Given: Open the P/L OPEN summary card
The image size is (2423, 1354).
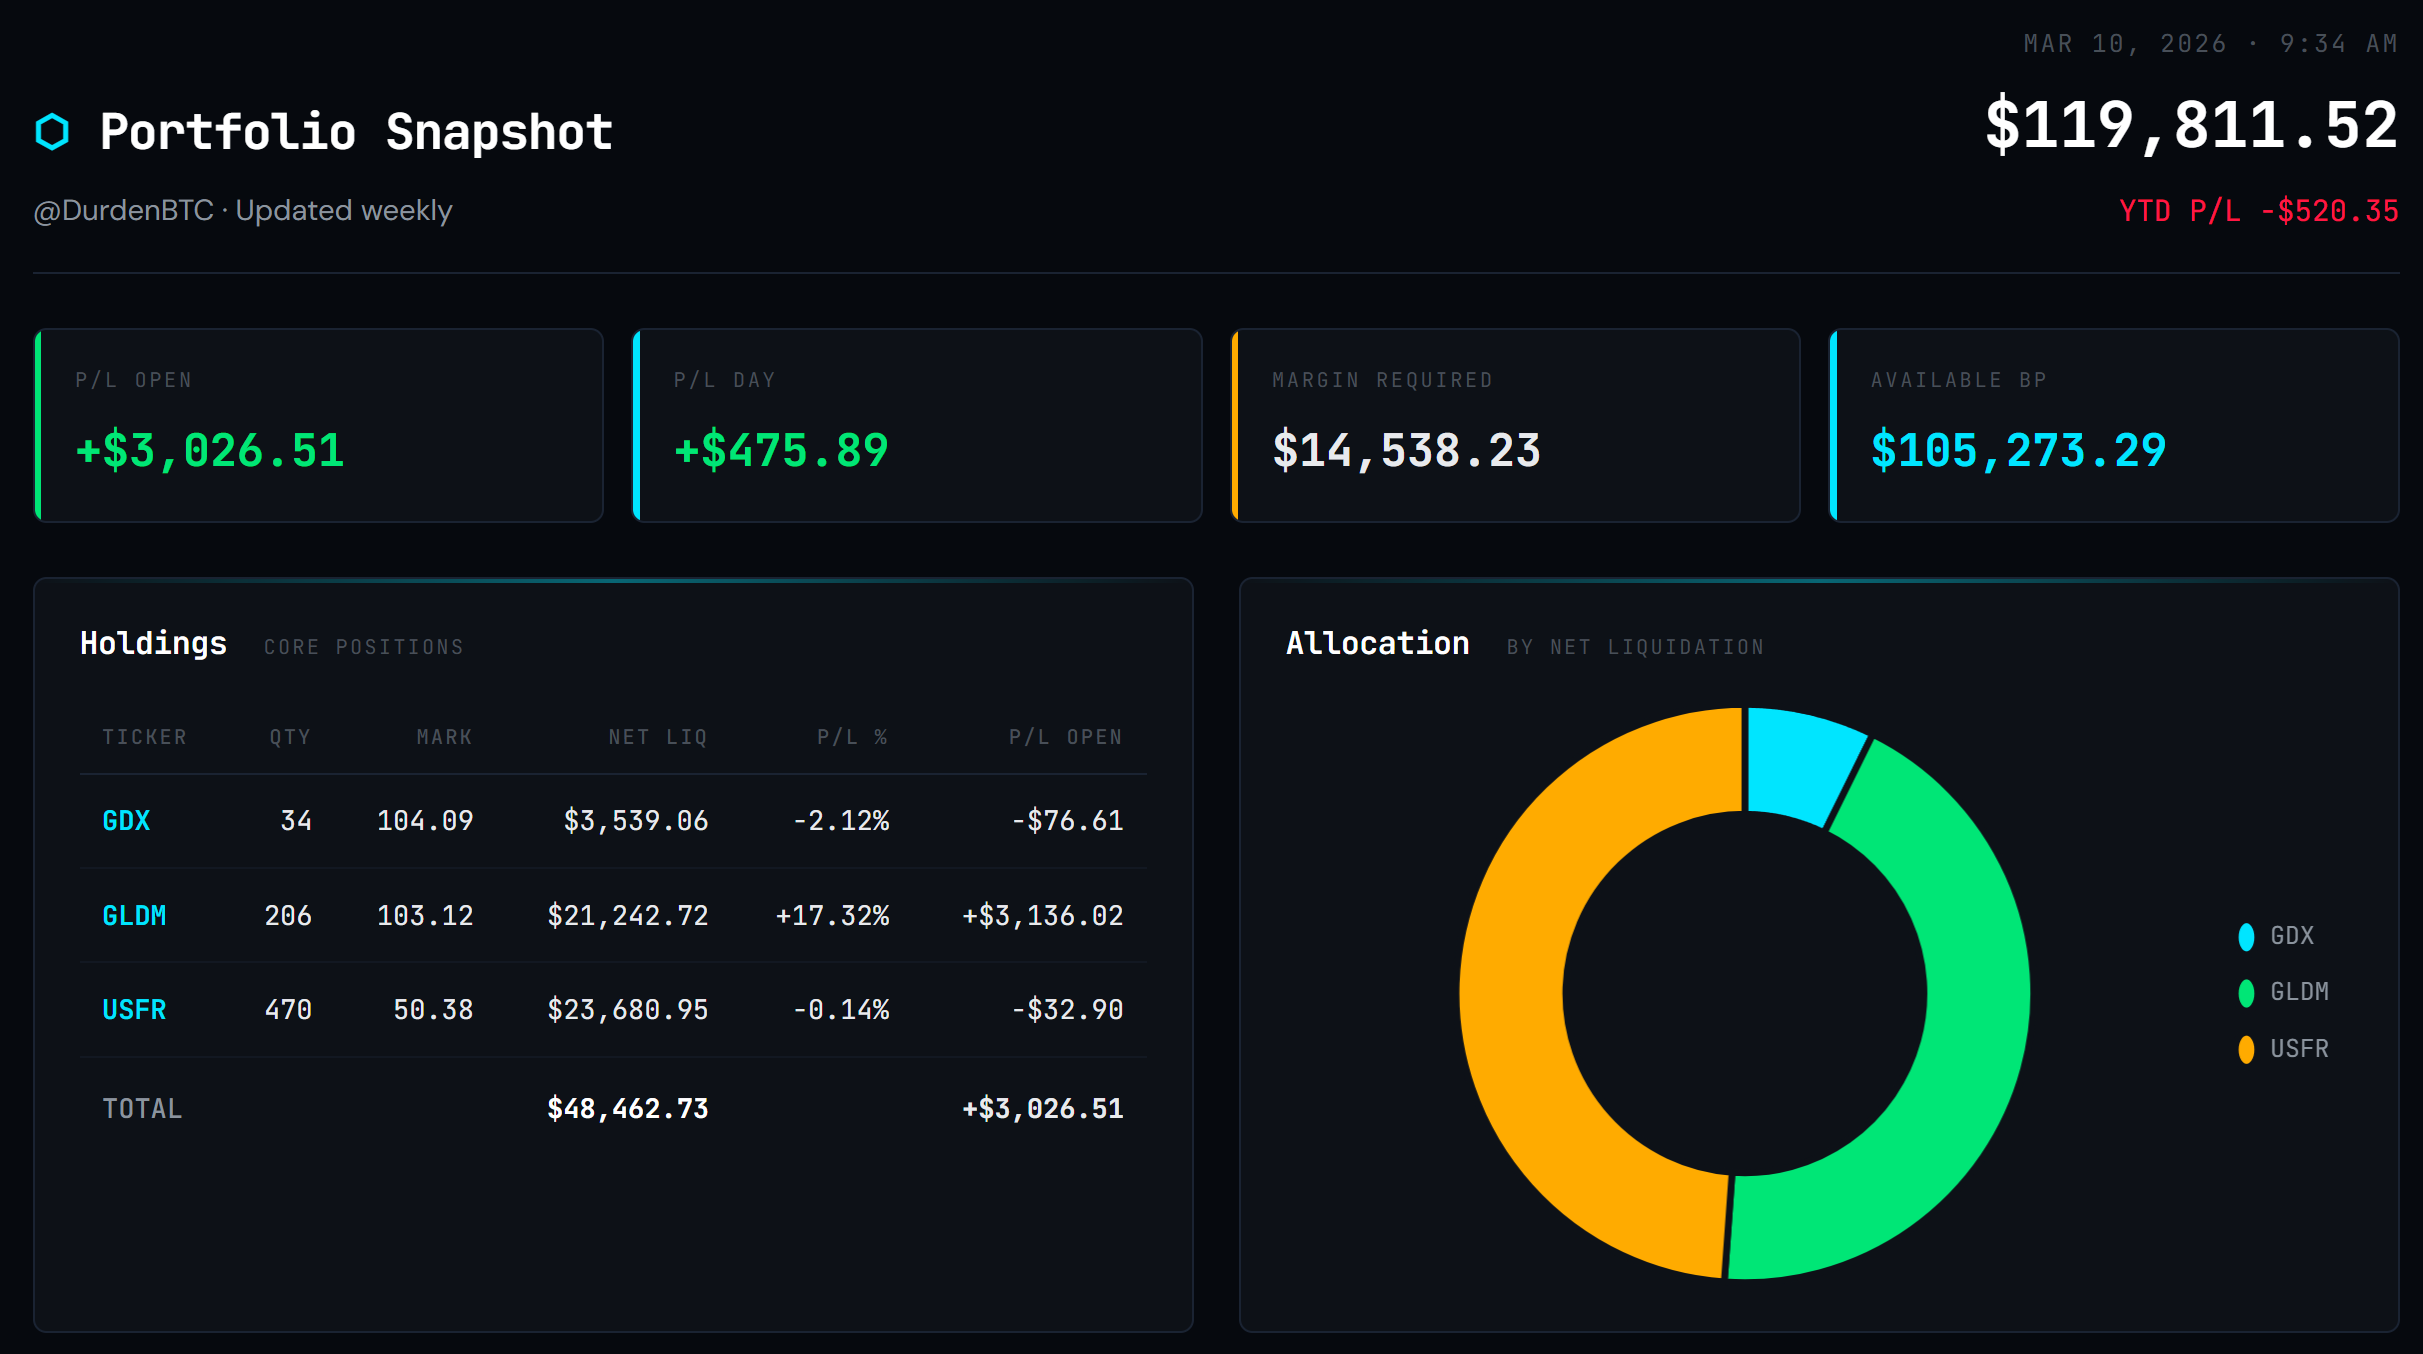Looking at the screenshot, I should pyautogui.click(x=318, y=425).
